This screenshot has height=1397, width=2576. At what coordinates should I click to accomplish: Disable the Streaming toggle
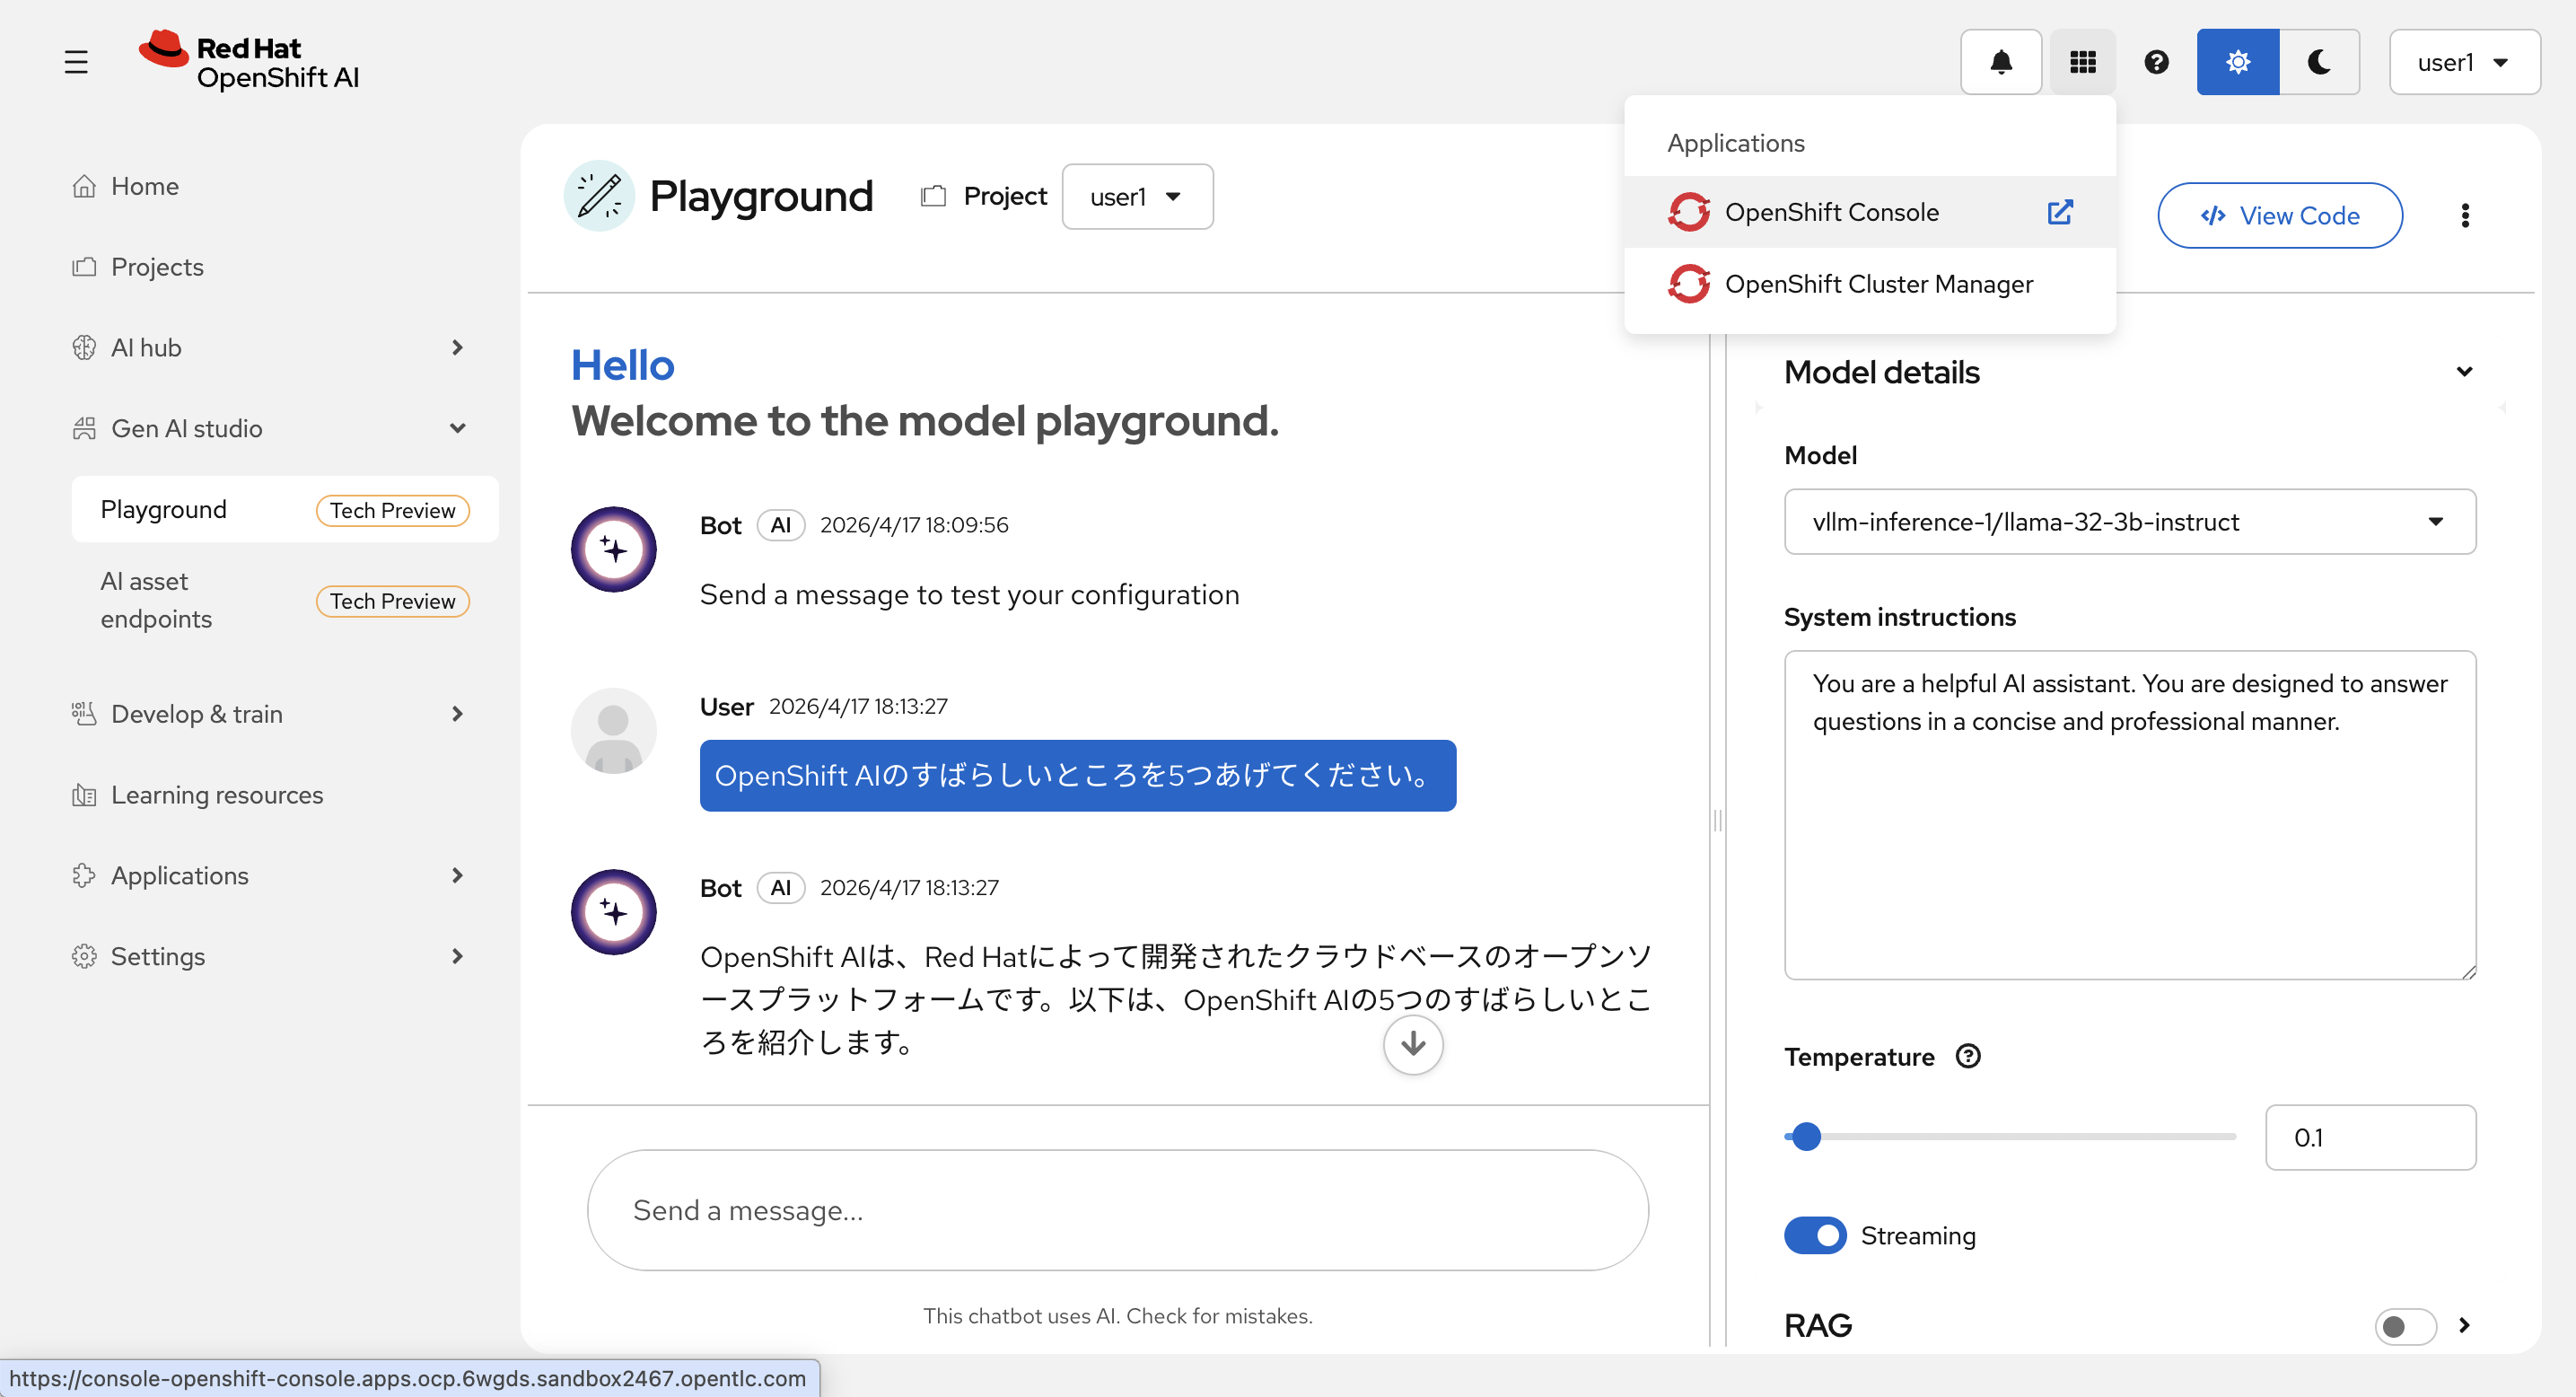1815,1235
